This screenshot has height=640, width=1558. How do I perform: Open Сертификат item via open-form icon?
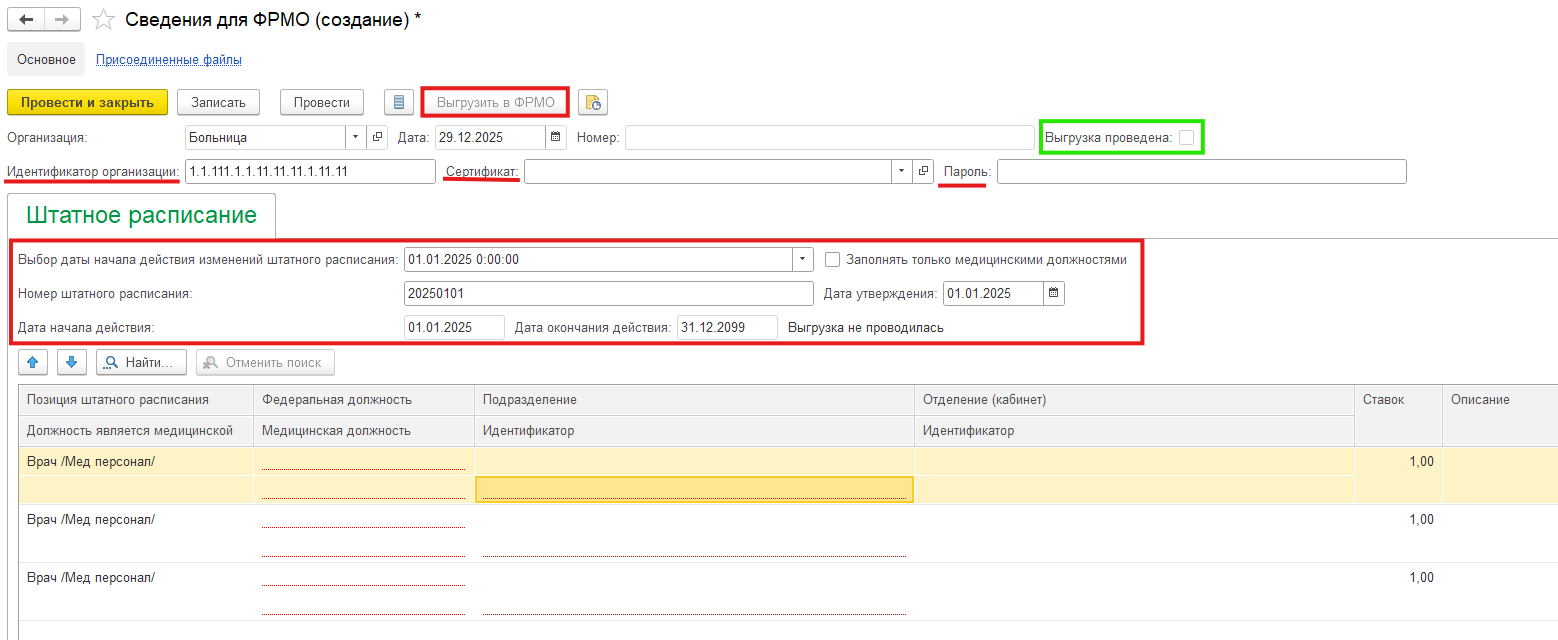(923, 172)
